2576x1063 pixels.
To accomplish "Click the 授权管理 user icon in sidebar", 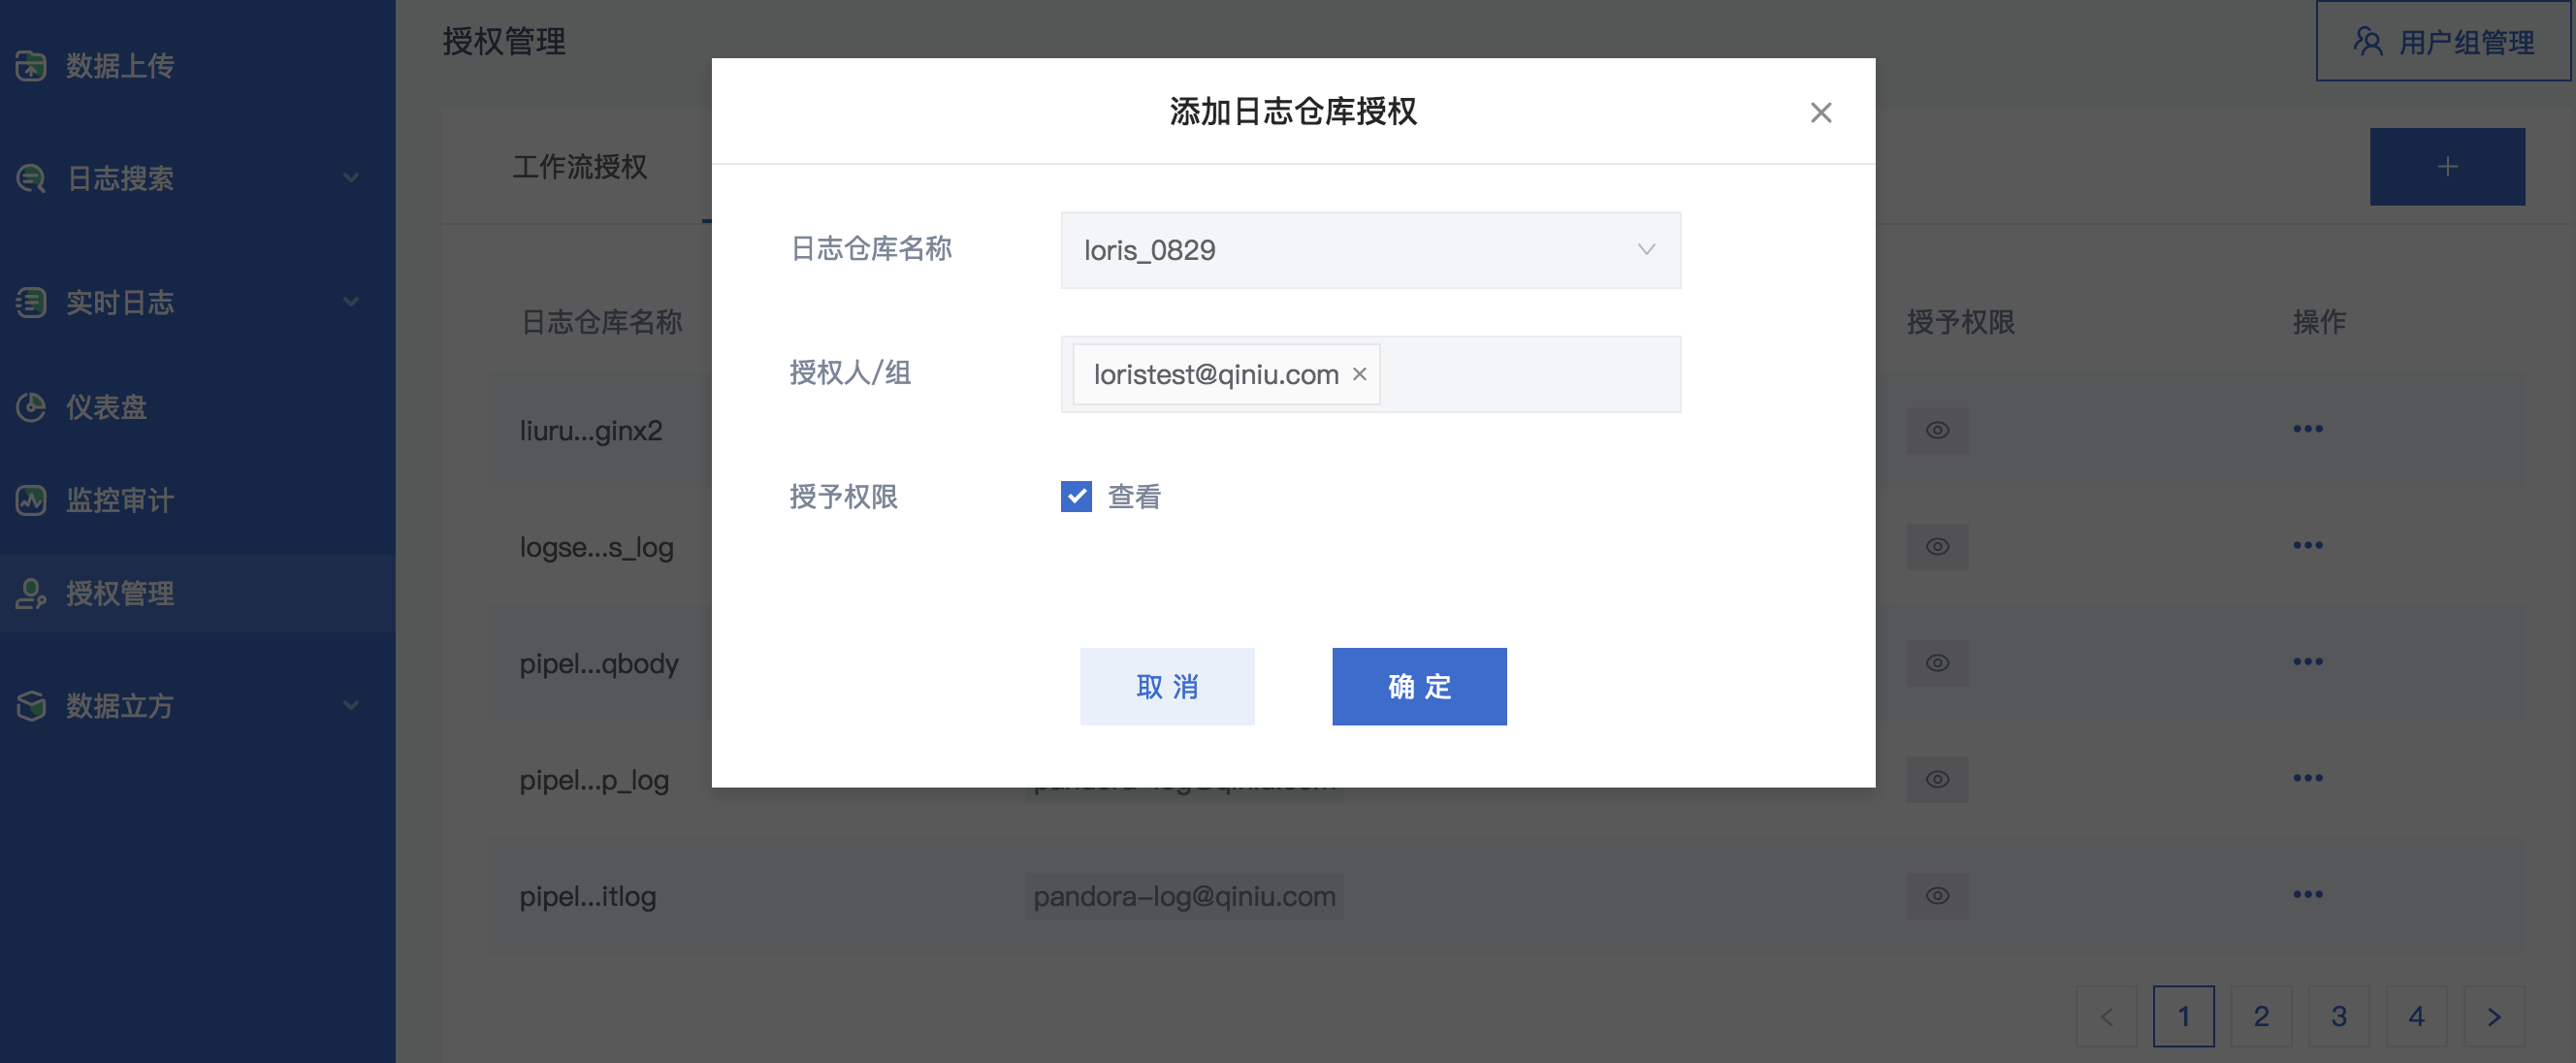I will point(31,594).
